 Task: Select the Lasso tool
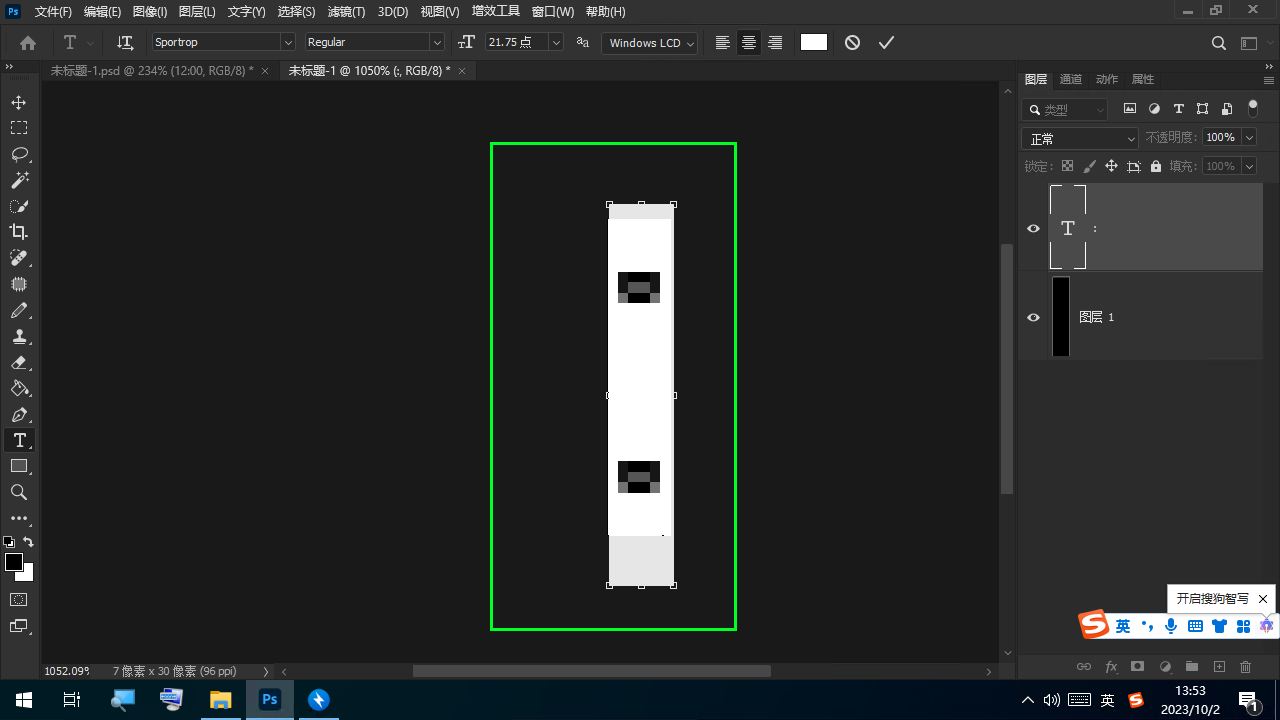point(19,154)
